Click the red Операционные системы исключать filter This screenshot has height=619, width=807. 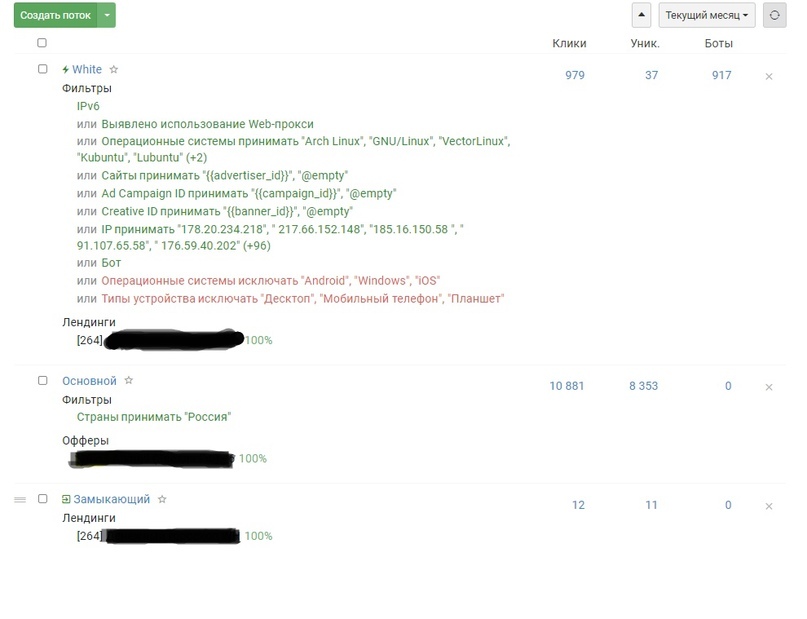271,281
